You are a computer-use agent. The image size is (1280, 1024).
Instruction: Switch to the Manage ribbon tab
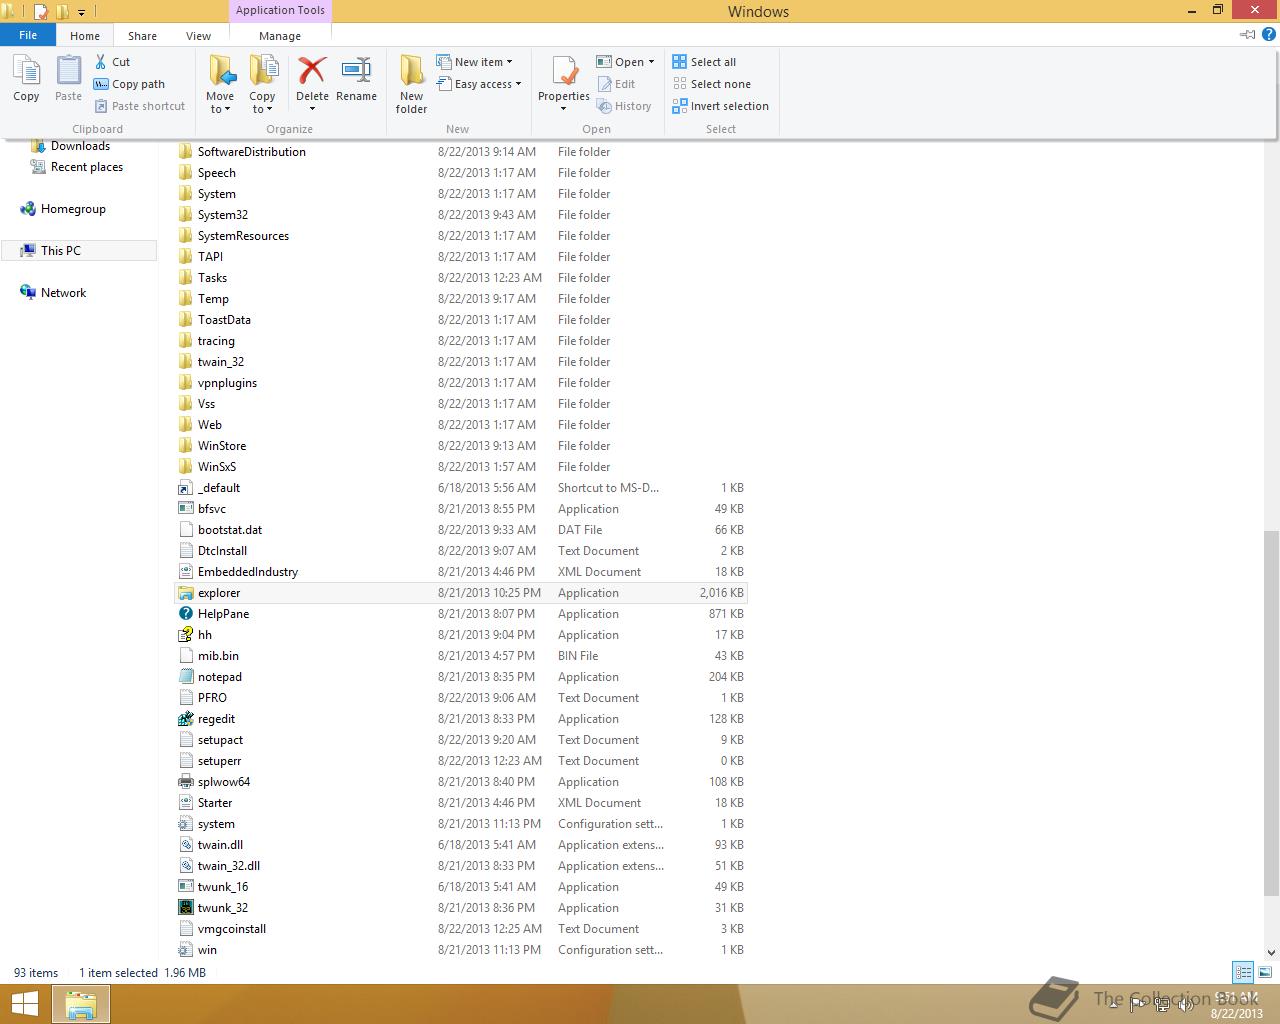[280, 35]
